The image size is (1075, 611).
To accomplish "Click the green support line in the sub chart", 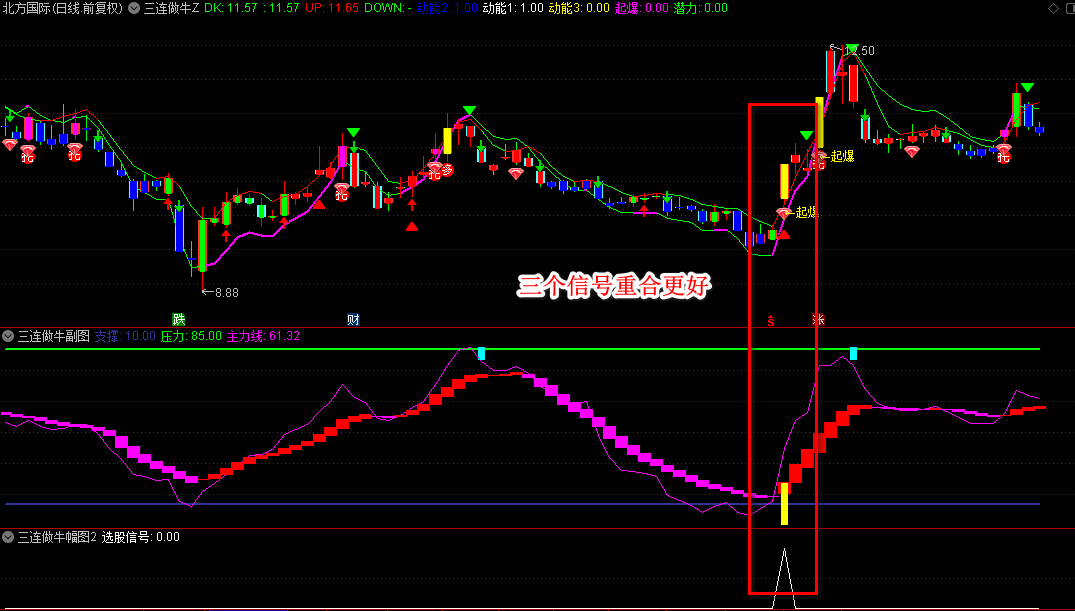I will pyautogui.click(x=522, y=349).
